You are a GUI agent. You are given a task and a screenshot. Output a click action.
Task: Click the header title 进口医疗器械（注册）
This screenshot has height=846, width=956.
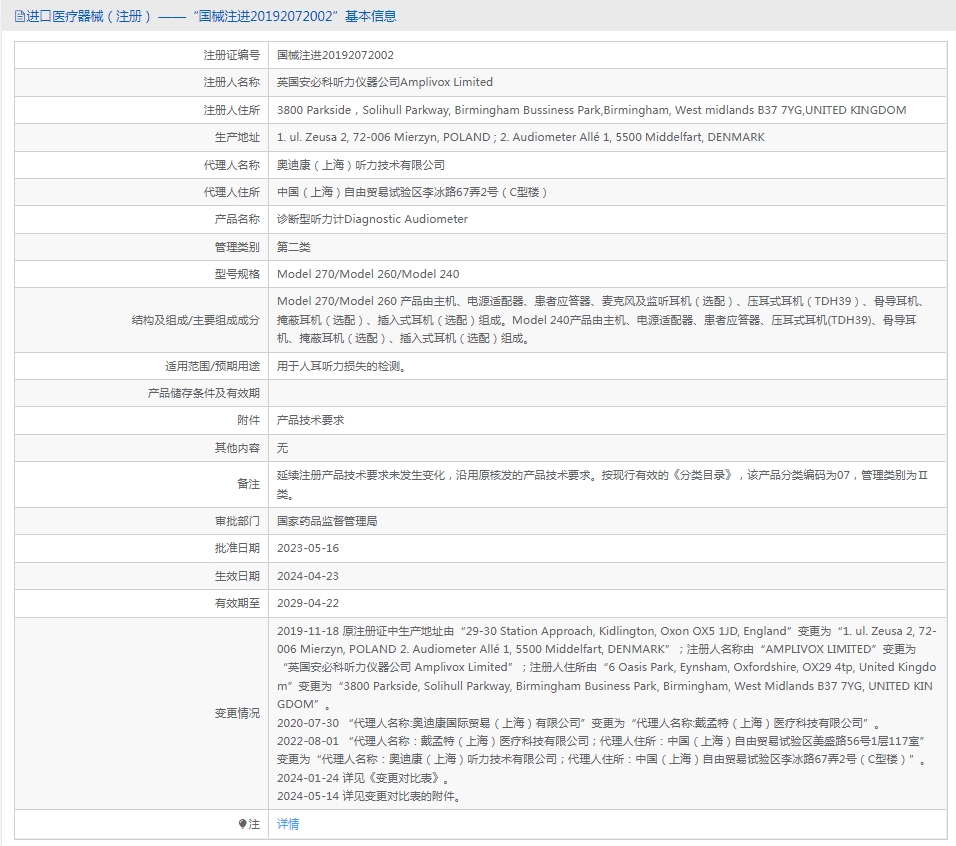89,16
